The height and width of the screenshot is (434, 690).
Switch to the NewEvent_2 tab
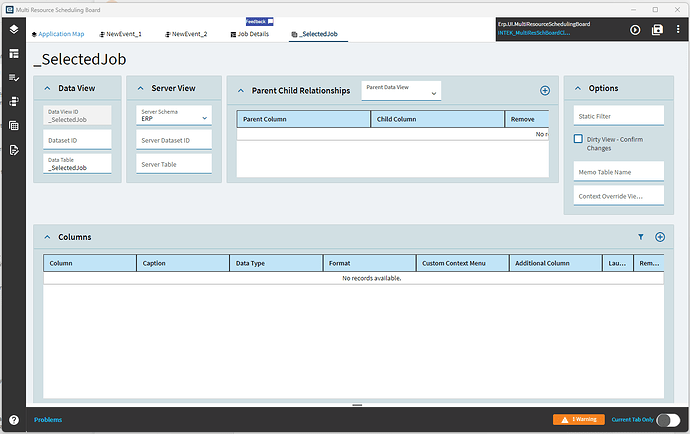tap(186, 34)
